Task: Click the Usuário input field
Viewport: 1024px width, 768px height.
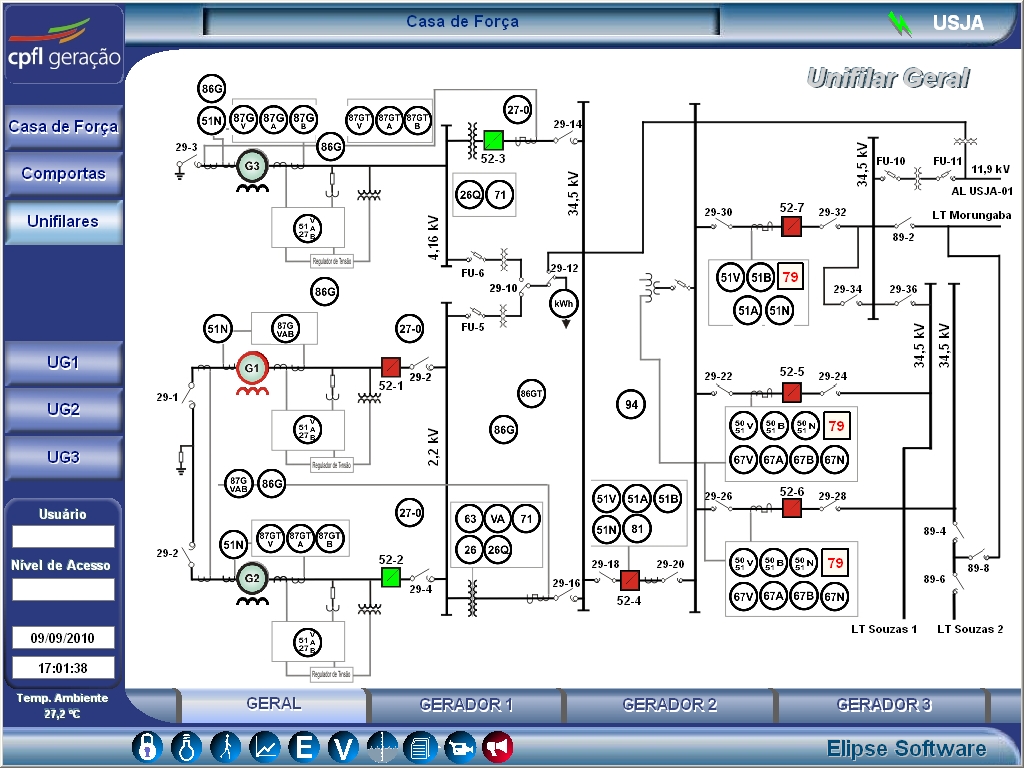Action: coord(63,536)
